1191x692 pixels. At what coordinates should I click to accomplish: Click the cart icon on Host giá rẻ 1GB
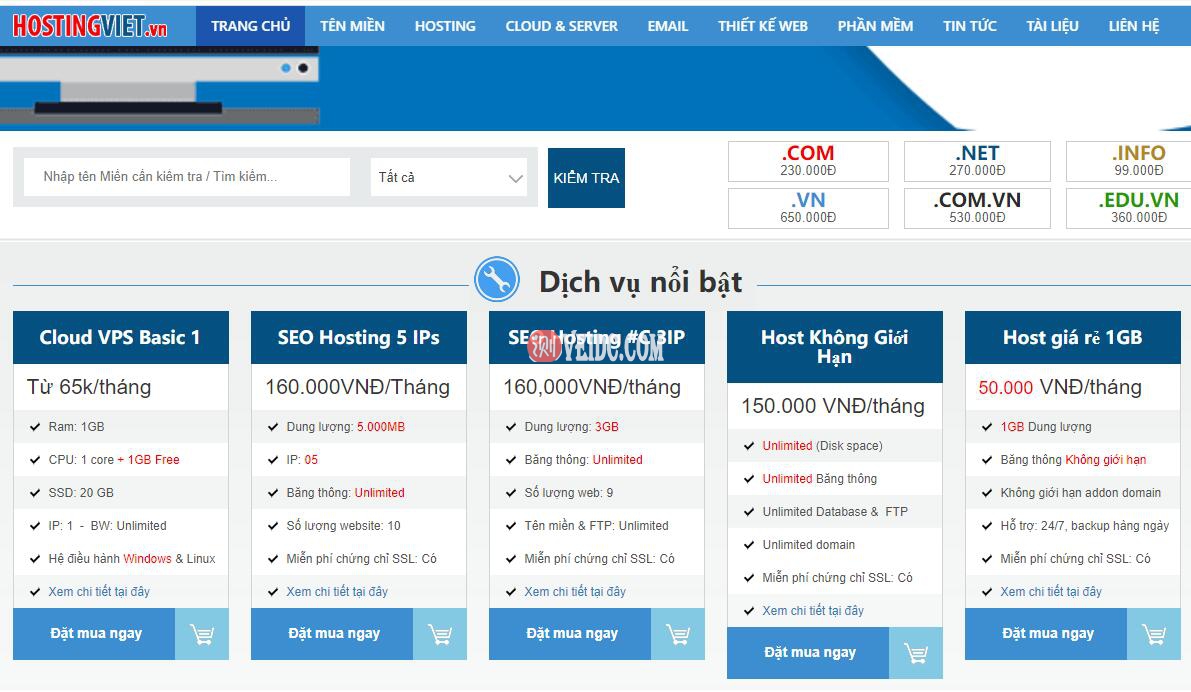[1154, 634]
